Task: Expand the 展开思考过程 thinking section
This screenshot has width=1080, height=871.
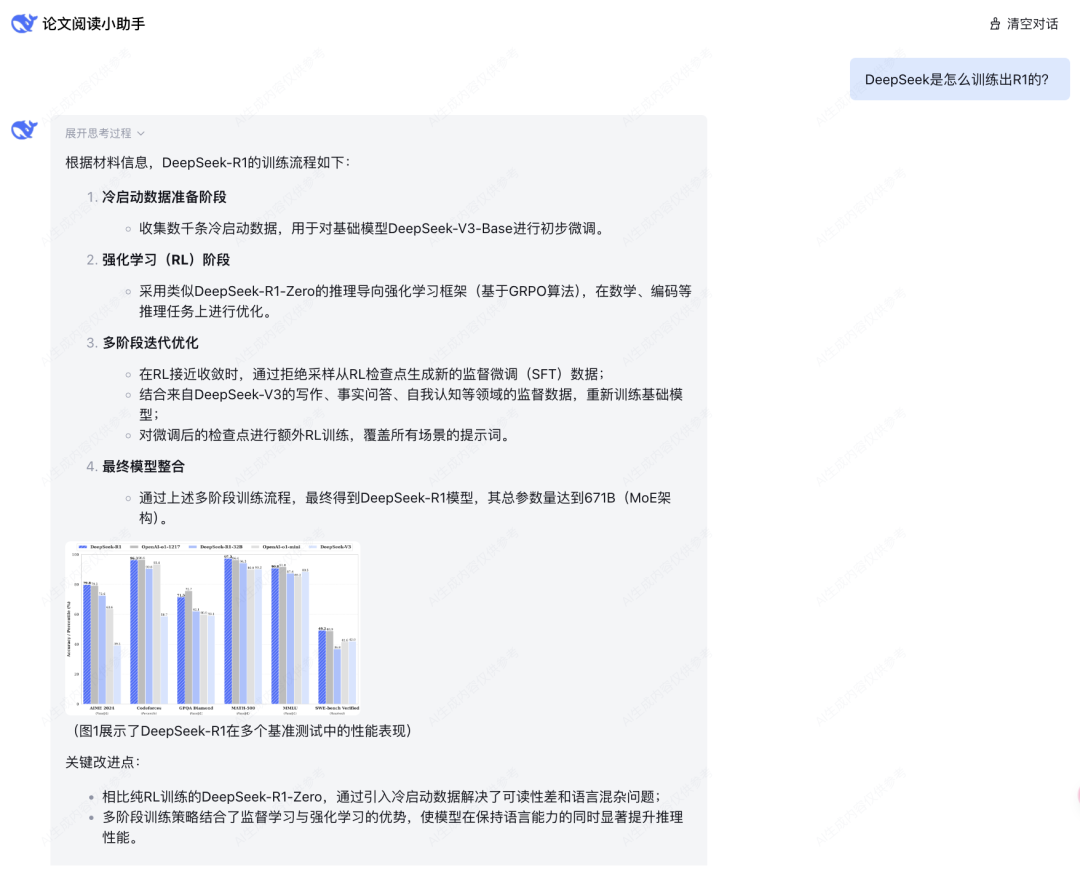Action: click(97, 132)
